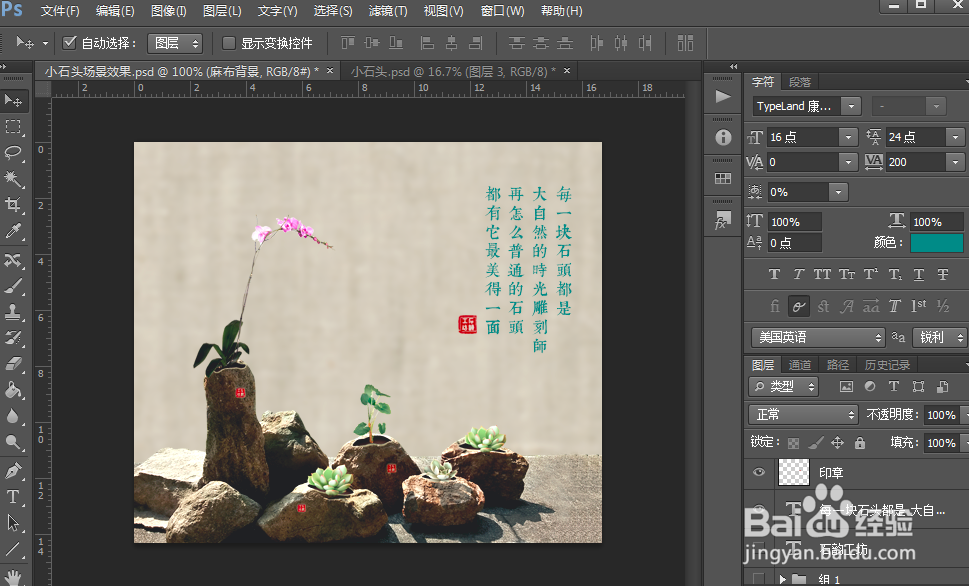Screen dimensions: 969x586
Task: Select the Brush tool
Action: pyautogui.click(x=13, y=286)
